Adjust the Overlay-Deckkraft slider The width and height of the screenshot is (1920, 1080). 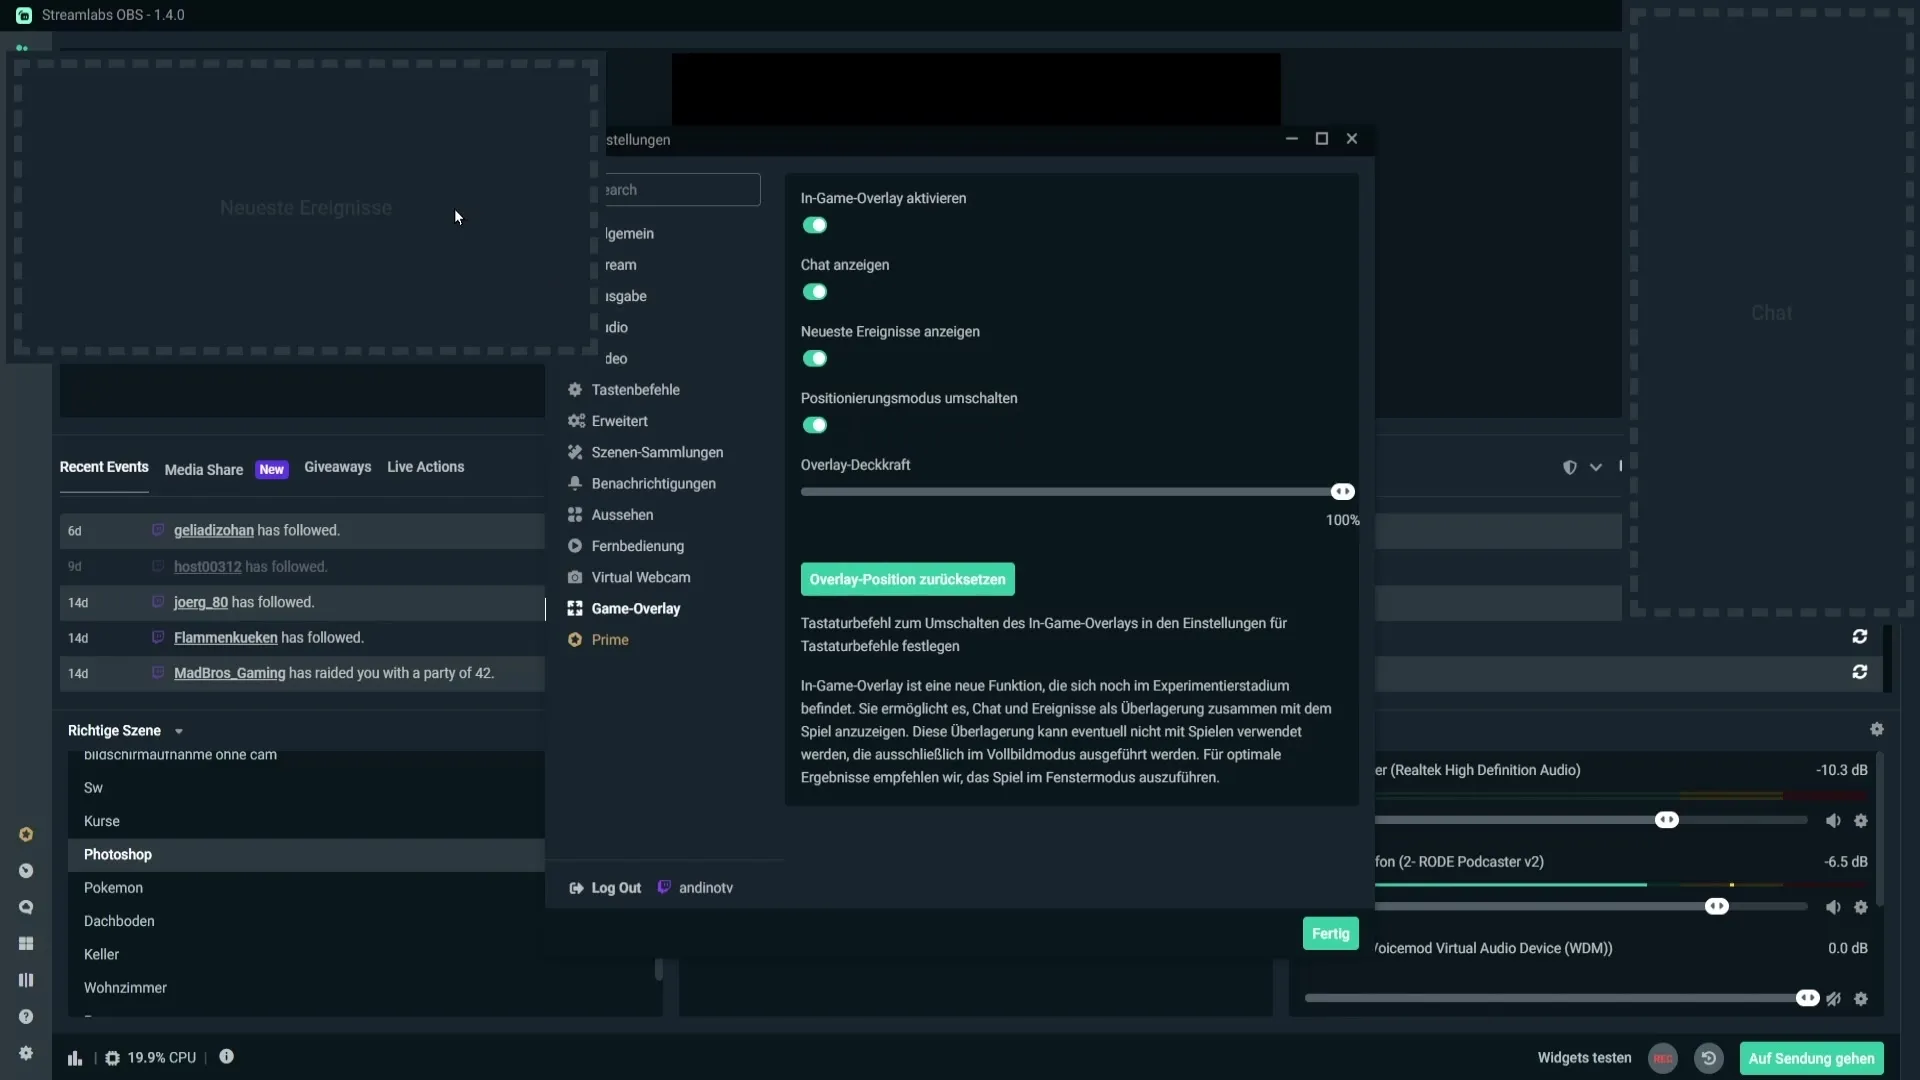click(1342, 491)
